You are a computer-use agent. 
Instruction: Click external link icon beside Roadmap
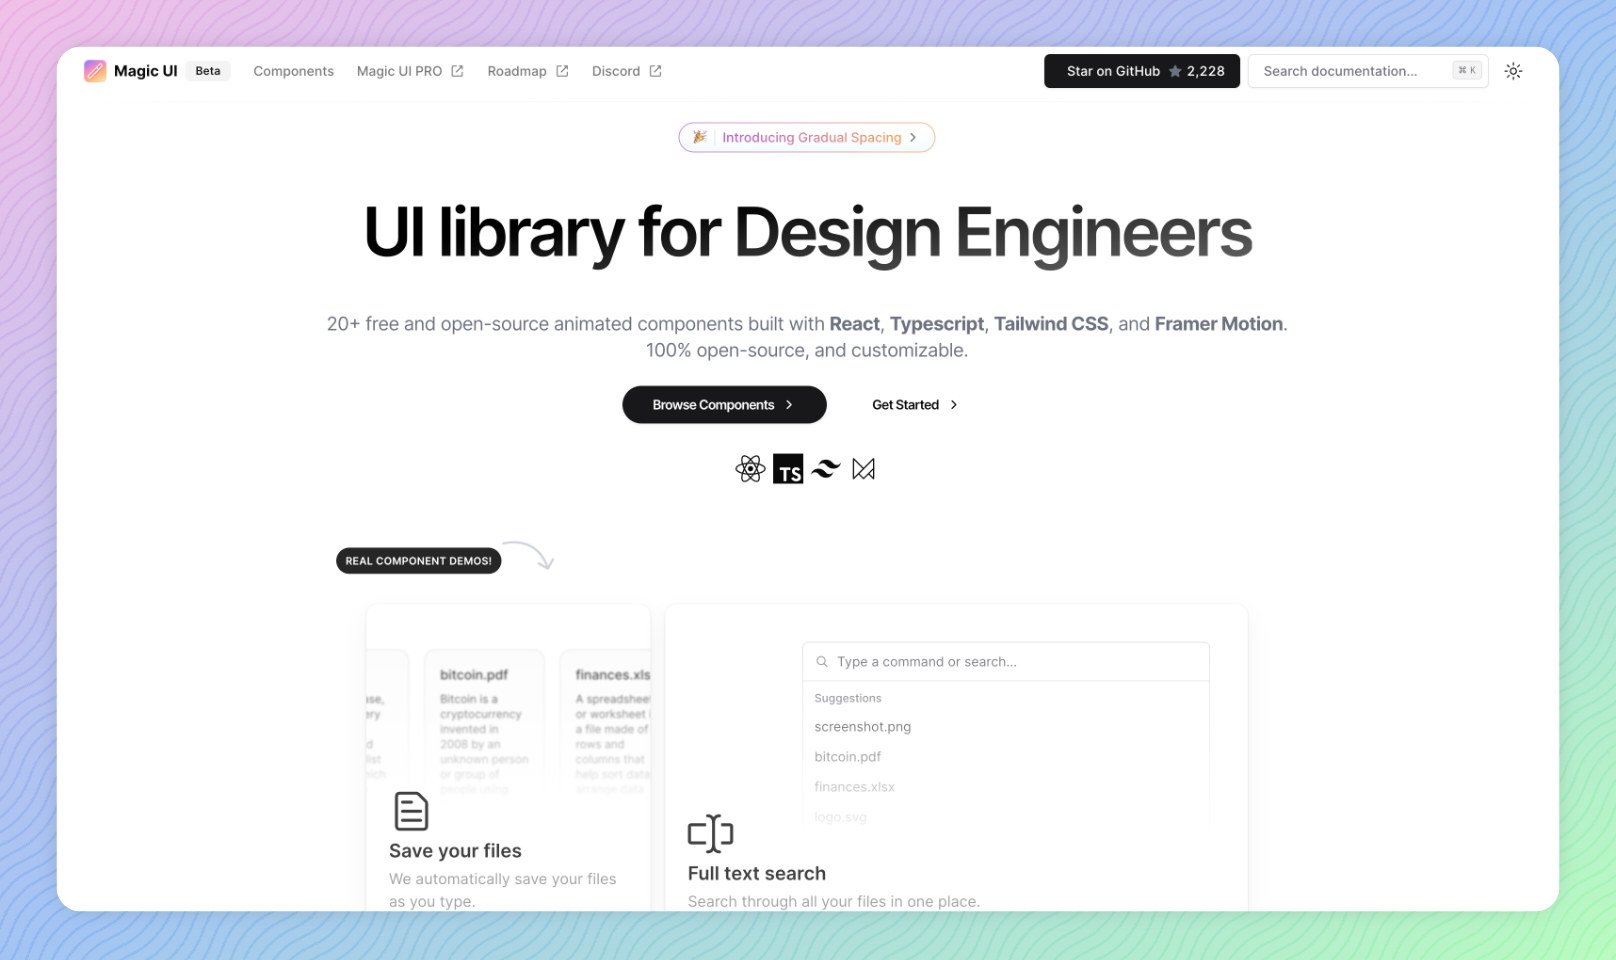pos(562,71)
